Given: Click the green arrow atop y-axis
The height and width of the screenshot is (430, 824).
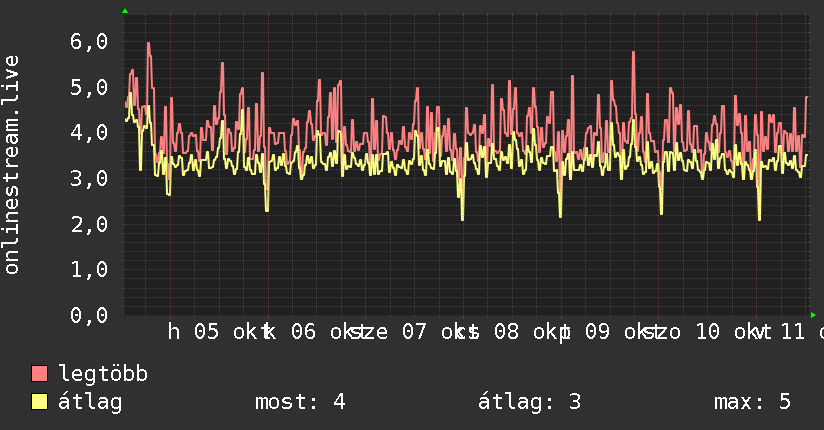Looking at the screenshot, I should pyautogui.click(x=125, y=11).
